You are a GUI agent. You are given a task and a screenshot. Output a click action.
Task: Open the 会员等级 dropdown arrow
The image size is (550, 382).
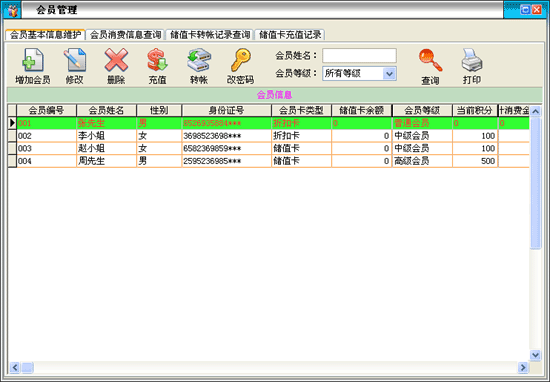[x=389, y=74]
